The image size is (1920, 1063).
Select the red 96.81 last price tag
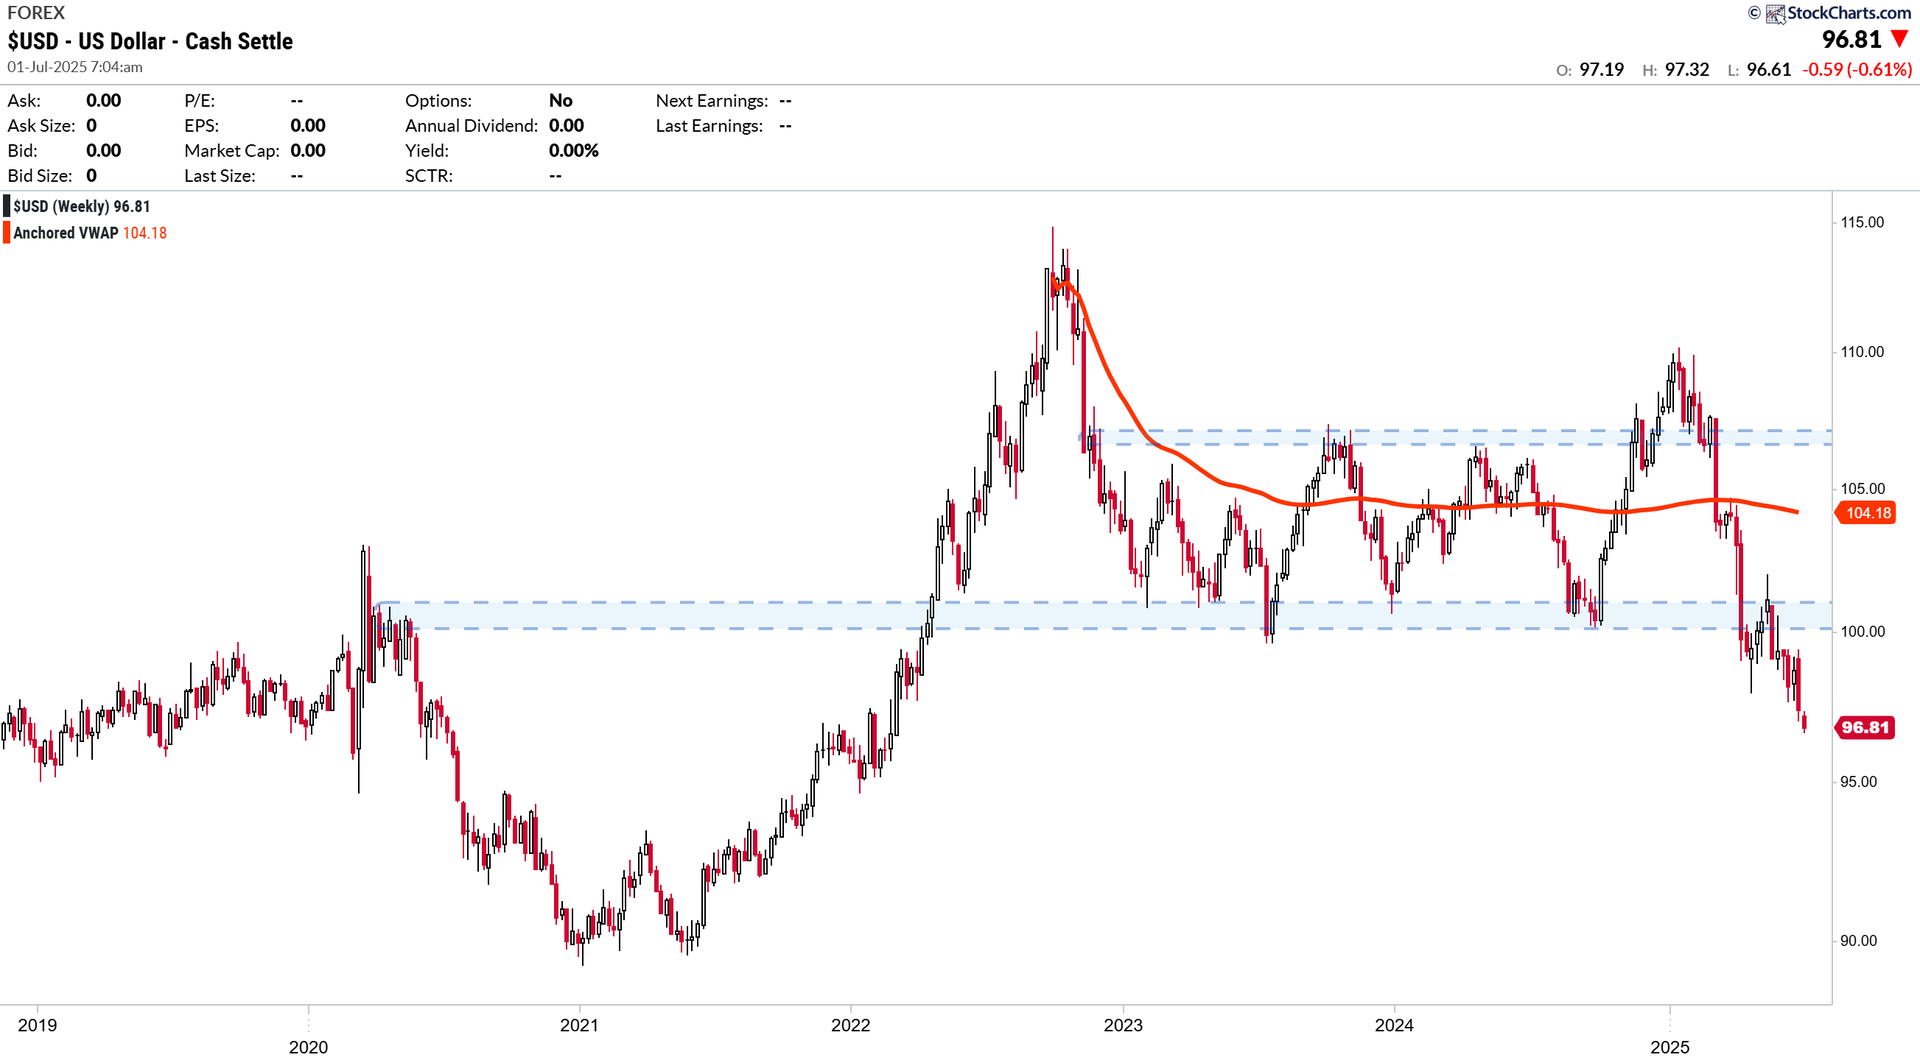pyautogui.click(x=1865, y=727)
